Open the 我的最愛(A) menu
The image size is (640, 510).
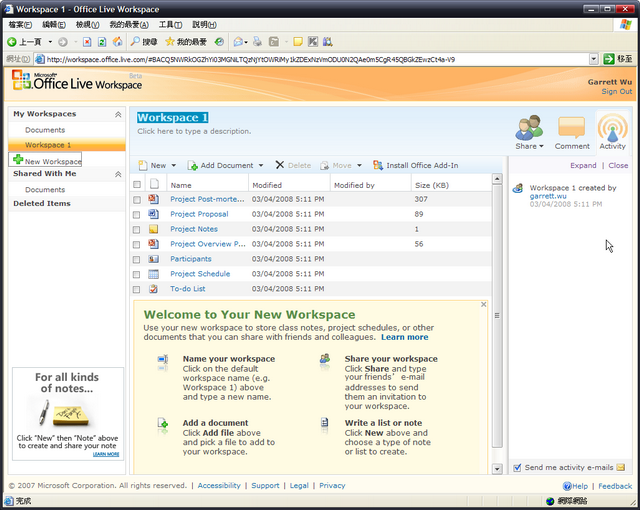[129, 24]
